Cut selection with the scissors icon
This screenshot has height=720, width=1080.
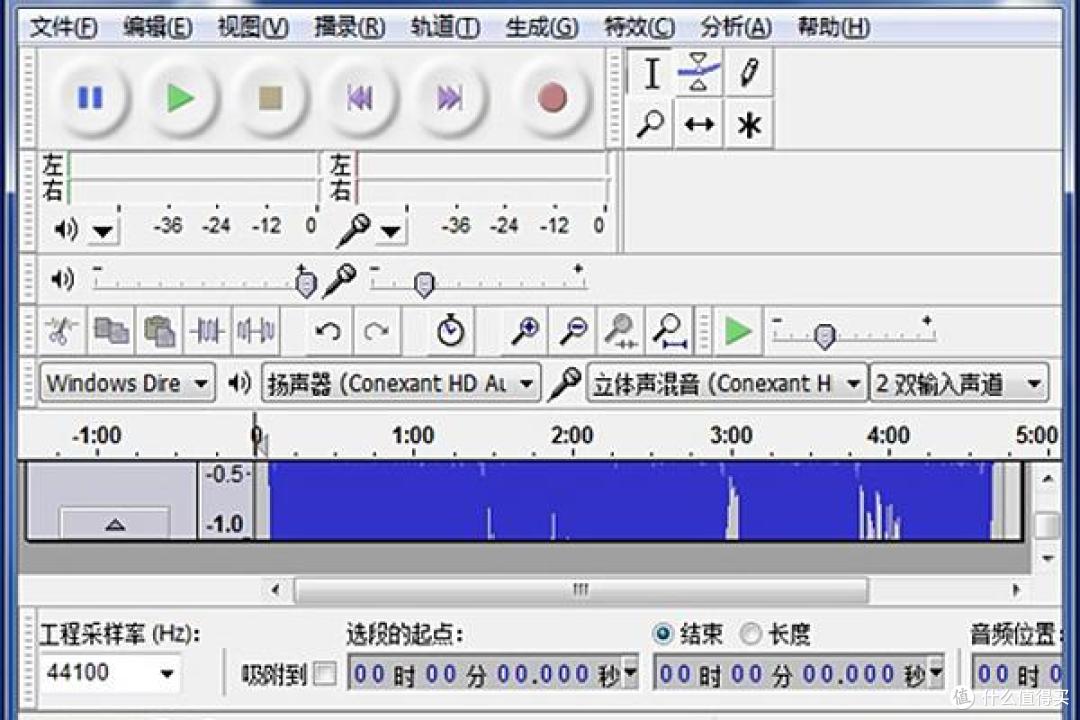pyautogui.click(x=61, y=331)
